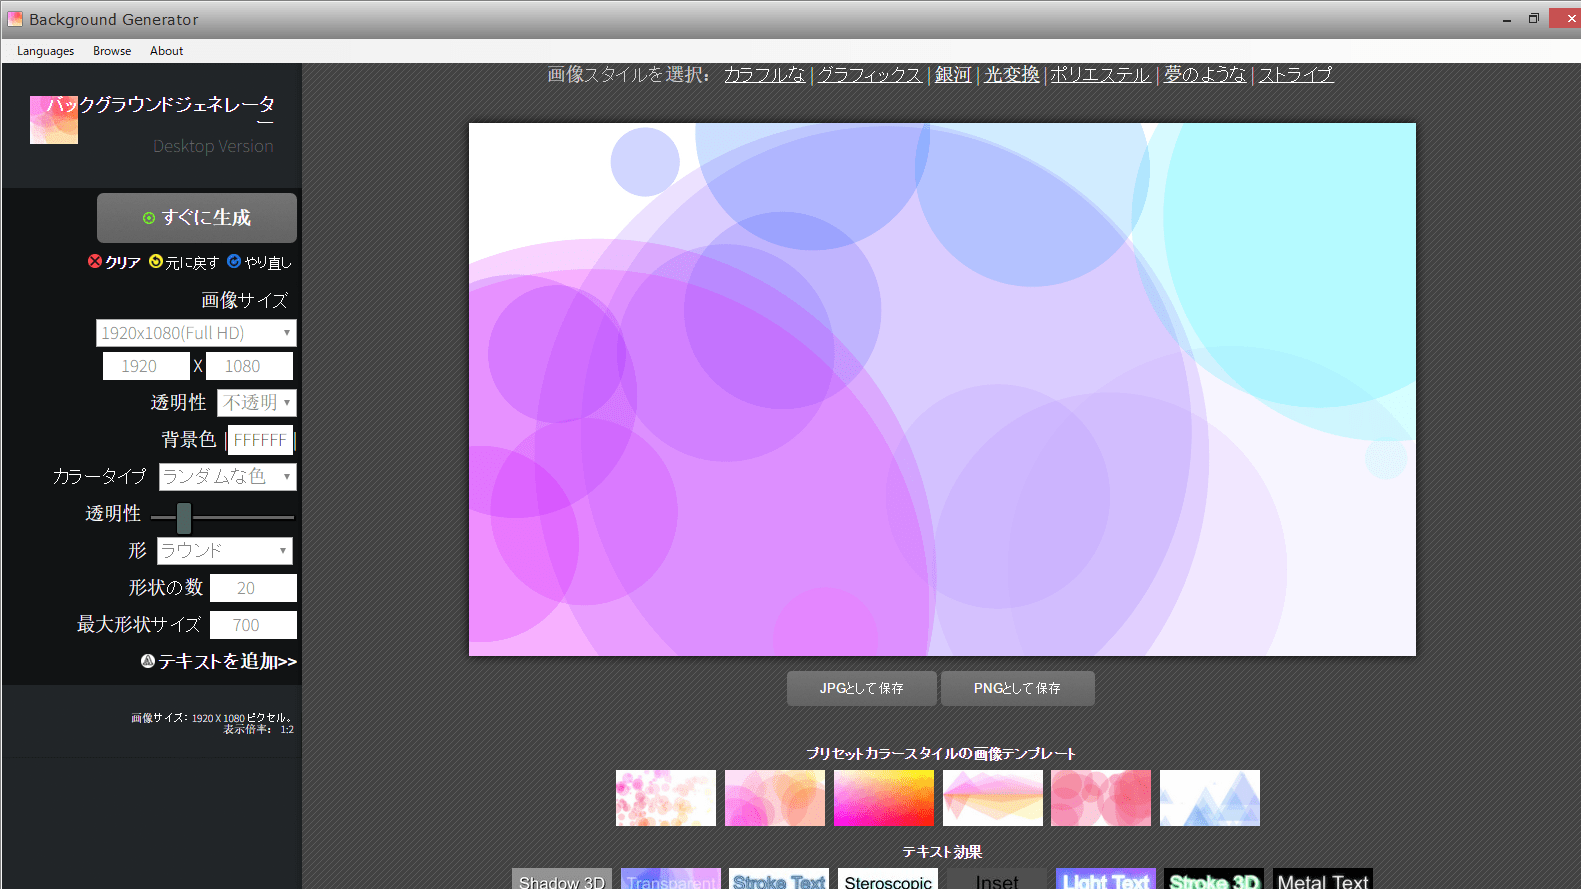1581x889 pixels.
Task: Open the ランダムな色 color type dropdown
Action: point(227,477)
